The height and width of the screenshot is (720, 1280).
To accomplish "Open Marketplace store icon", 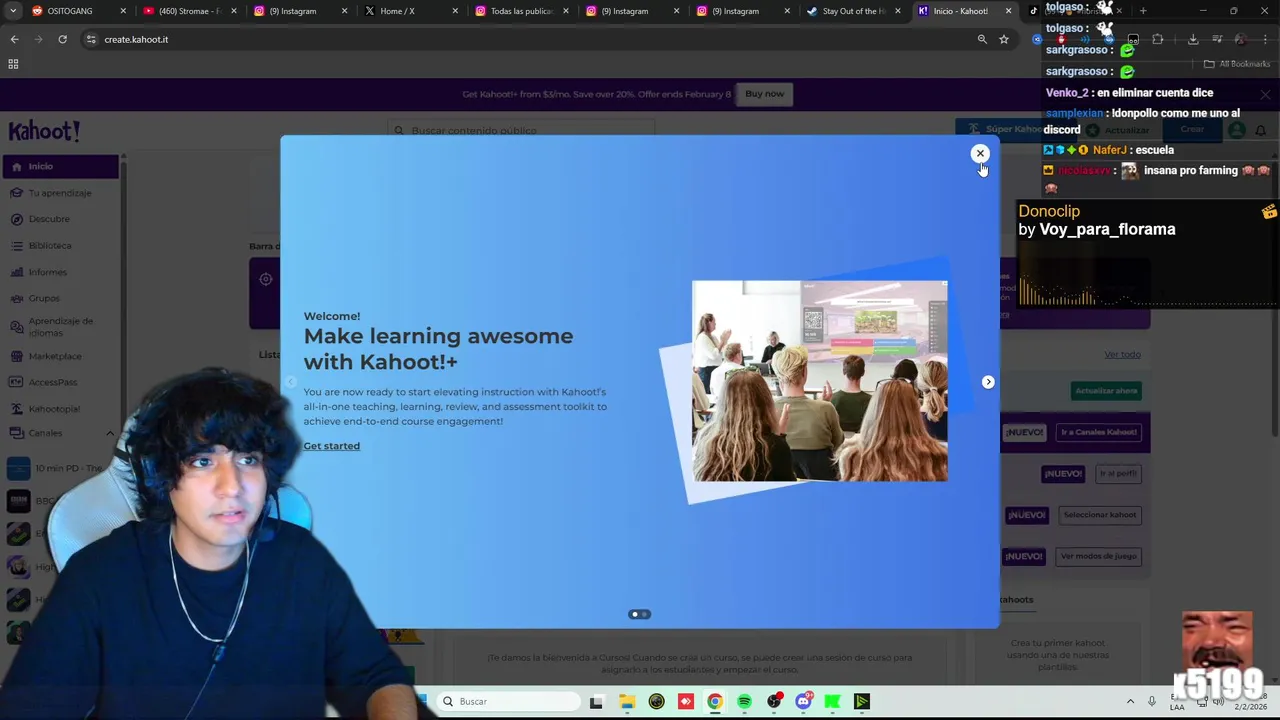I will pos(16,356).
